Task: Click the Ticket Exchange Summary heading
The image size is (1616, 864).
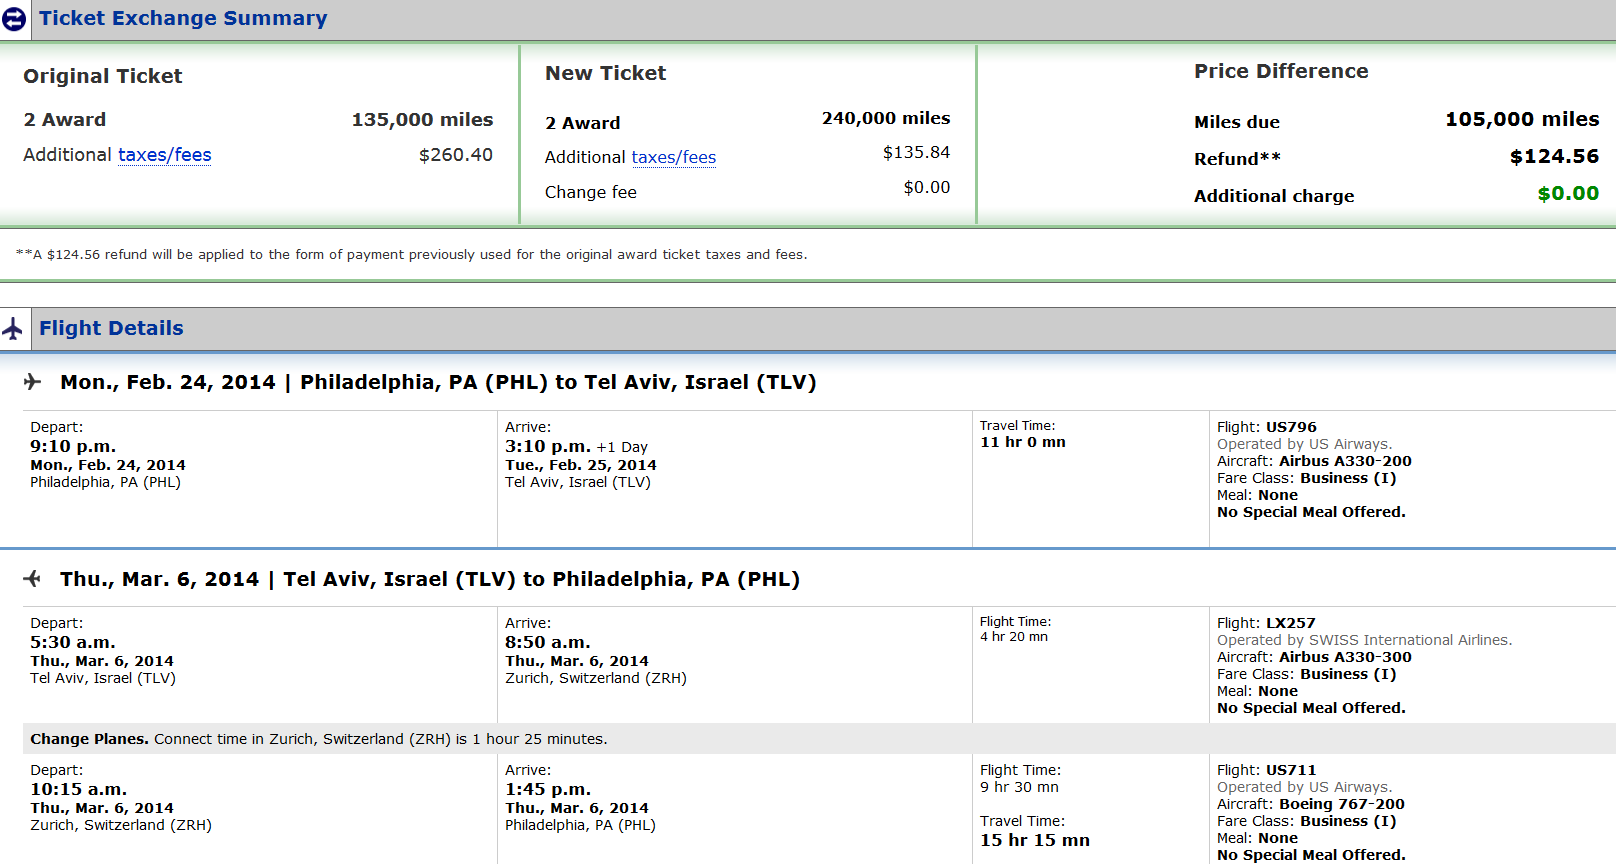Action: (x=183, y=18)
